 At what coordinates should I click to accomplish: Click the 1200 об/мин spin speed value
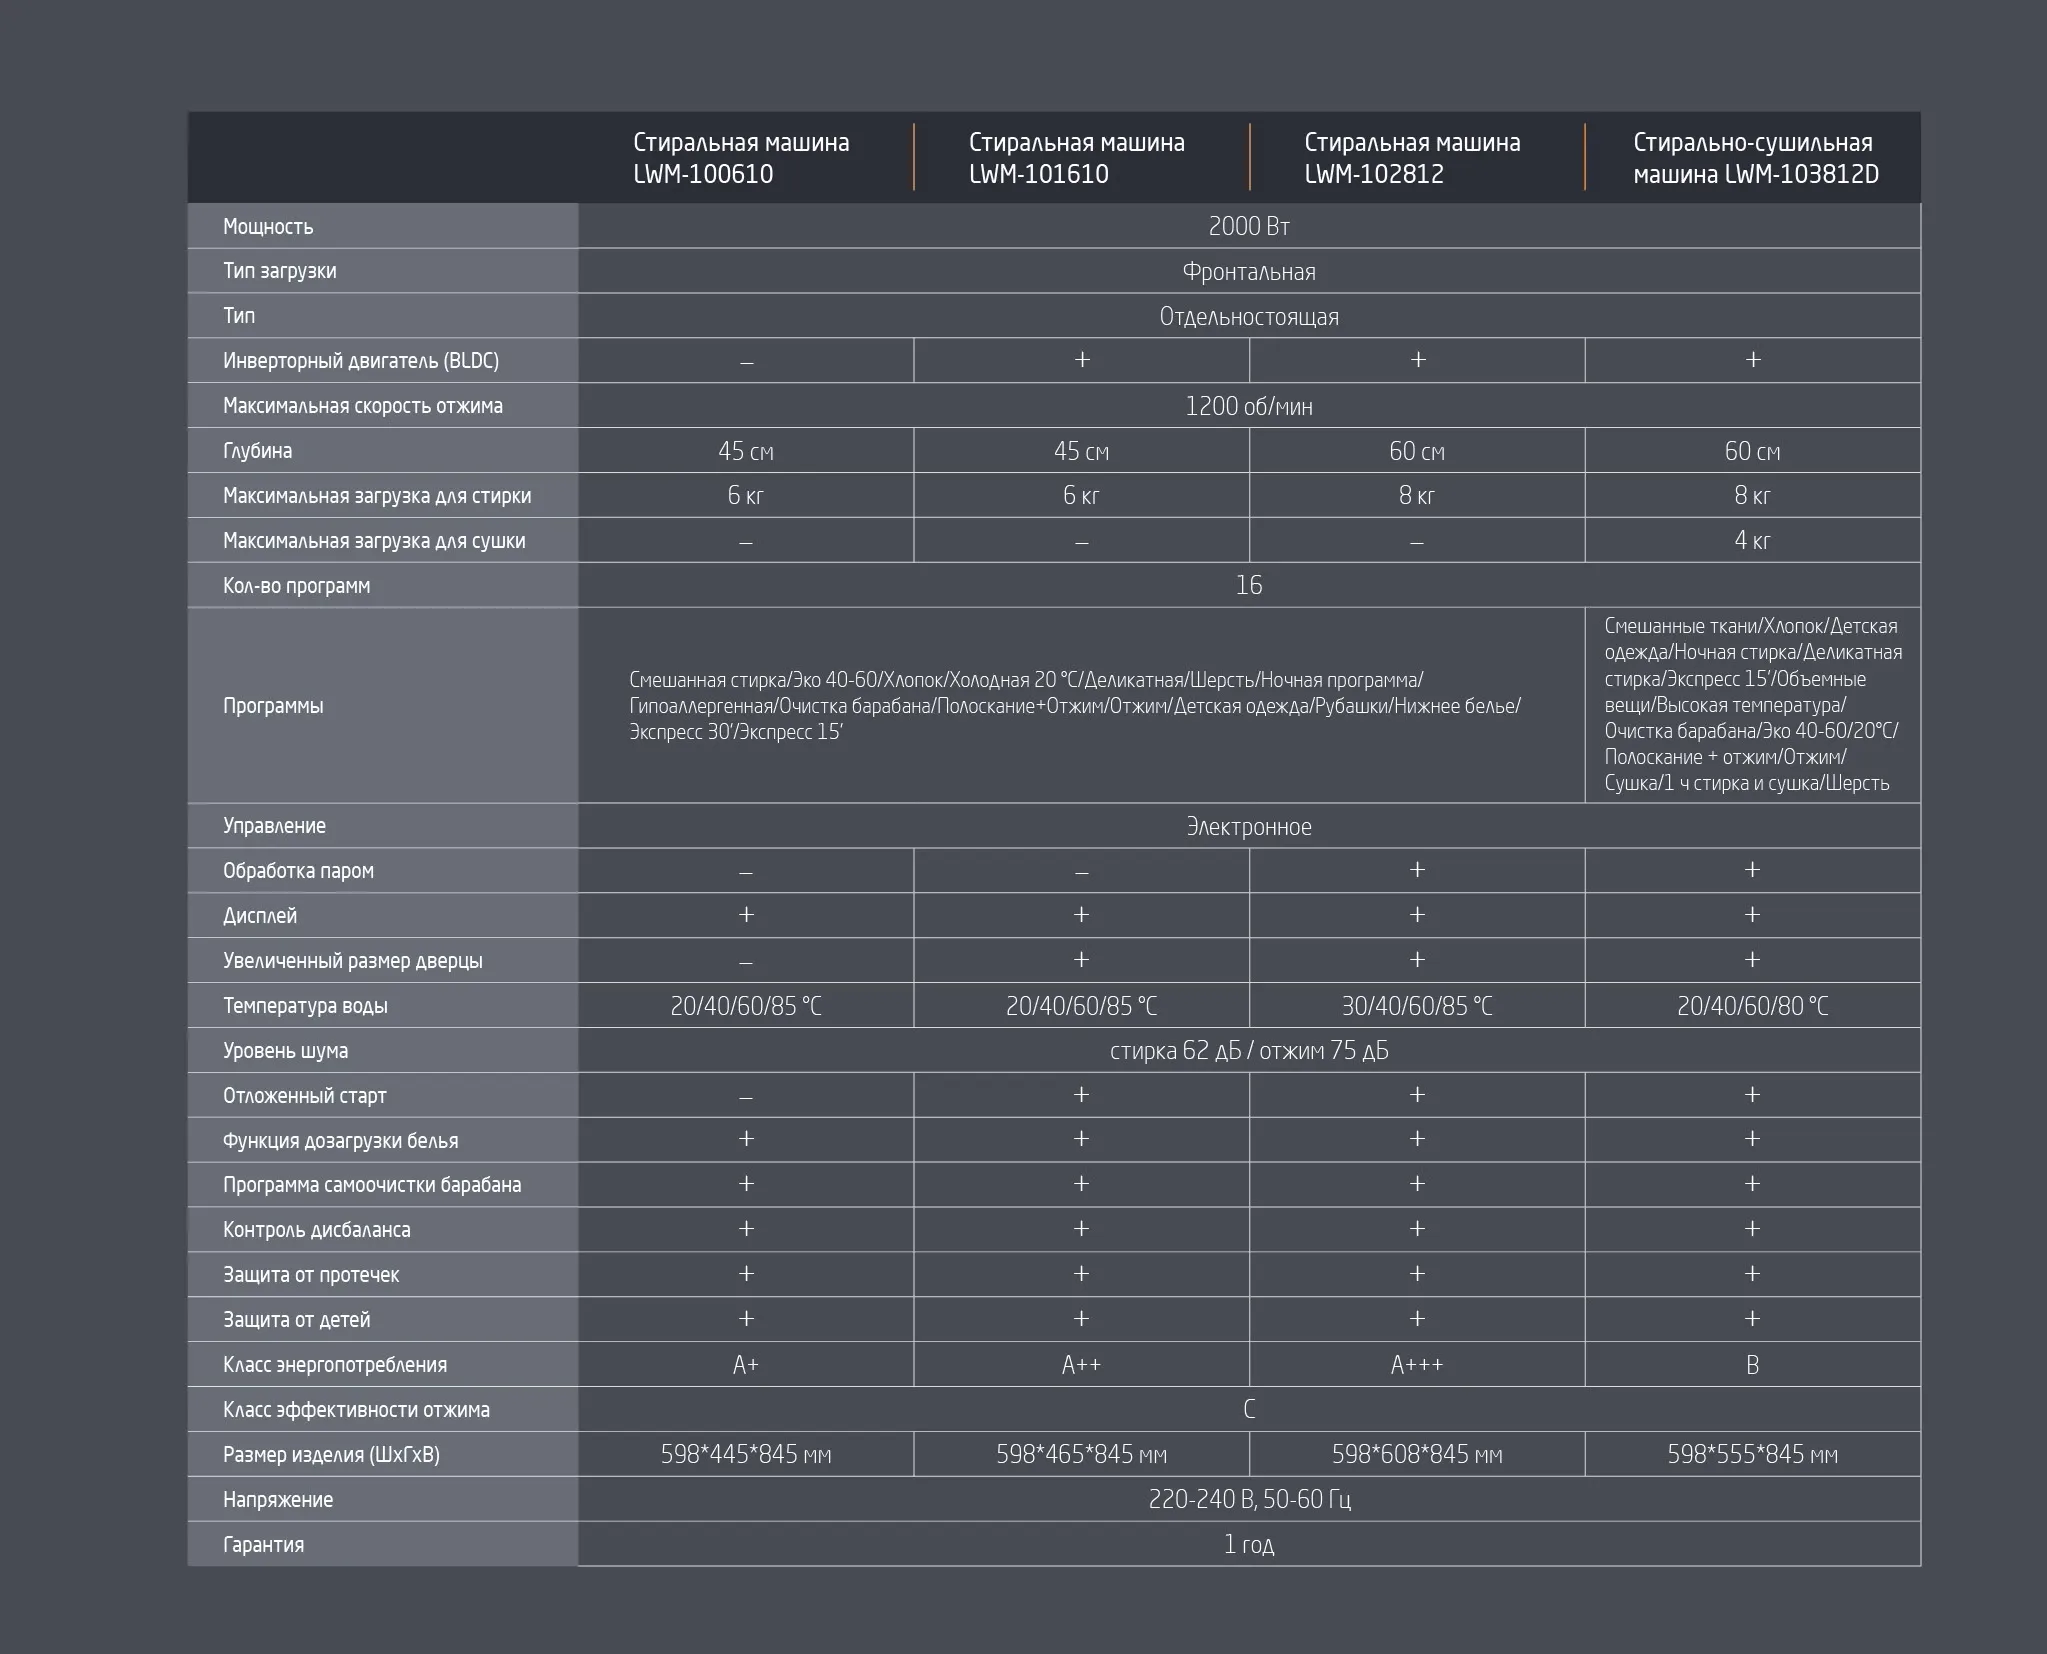(x=1248, y=407)
